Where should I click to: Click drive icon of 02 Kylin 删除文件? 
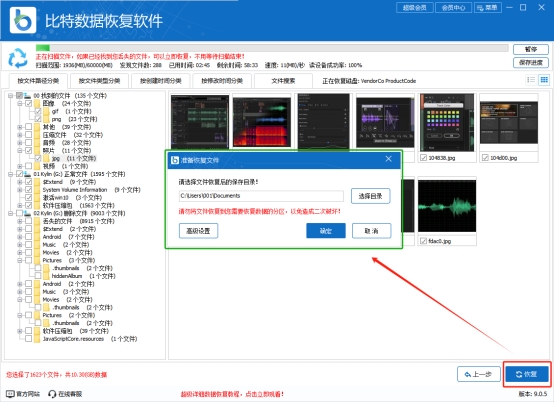(28, 213)
